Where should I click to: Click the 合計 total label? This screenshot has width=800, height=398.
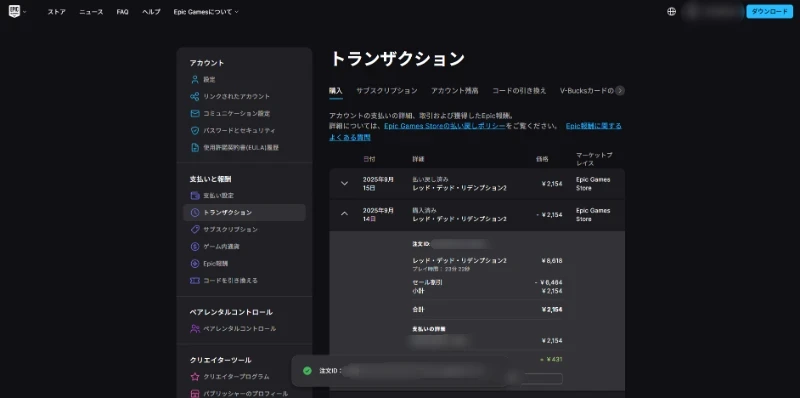pyautogui.click(x=418, y=310)
